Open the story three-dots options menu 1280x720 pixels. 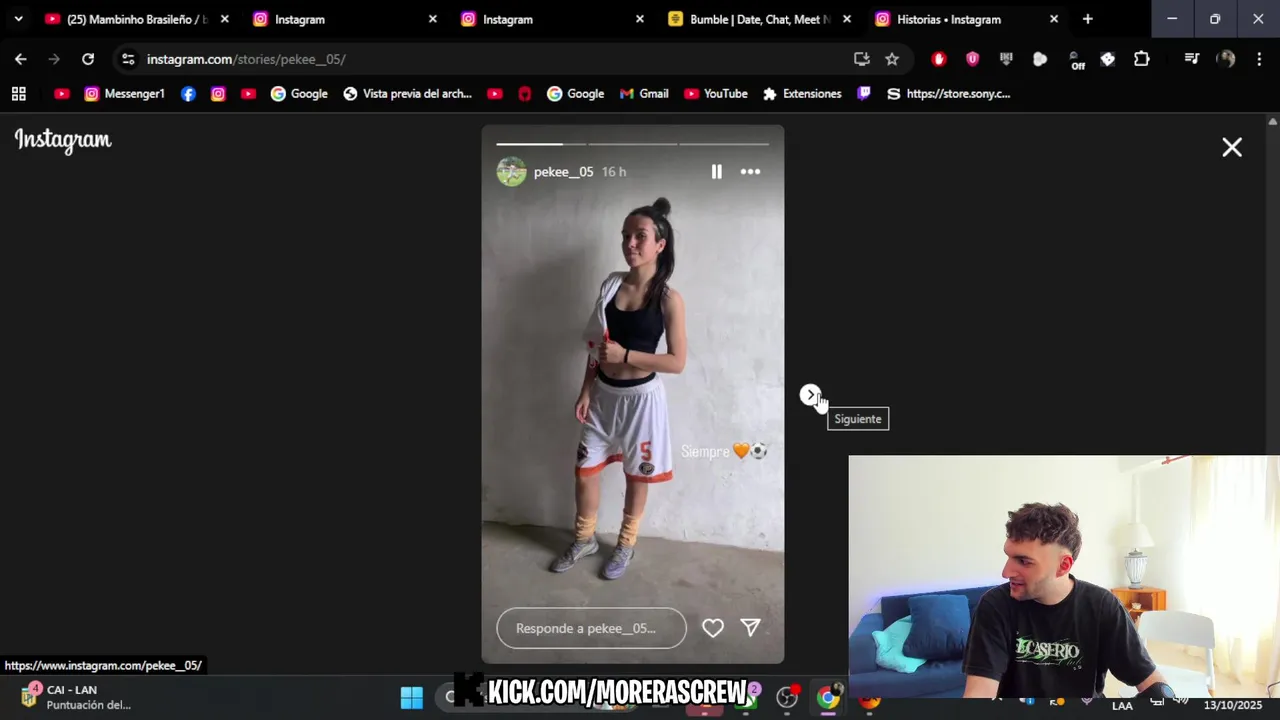(x=750, y=172)
